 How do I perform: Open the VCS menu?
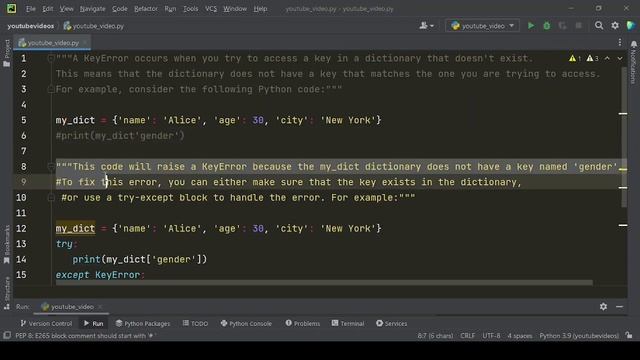[211, 9]
